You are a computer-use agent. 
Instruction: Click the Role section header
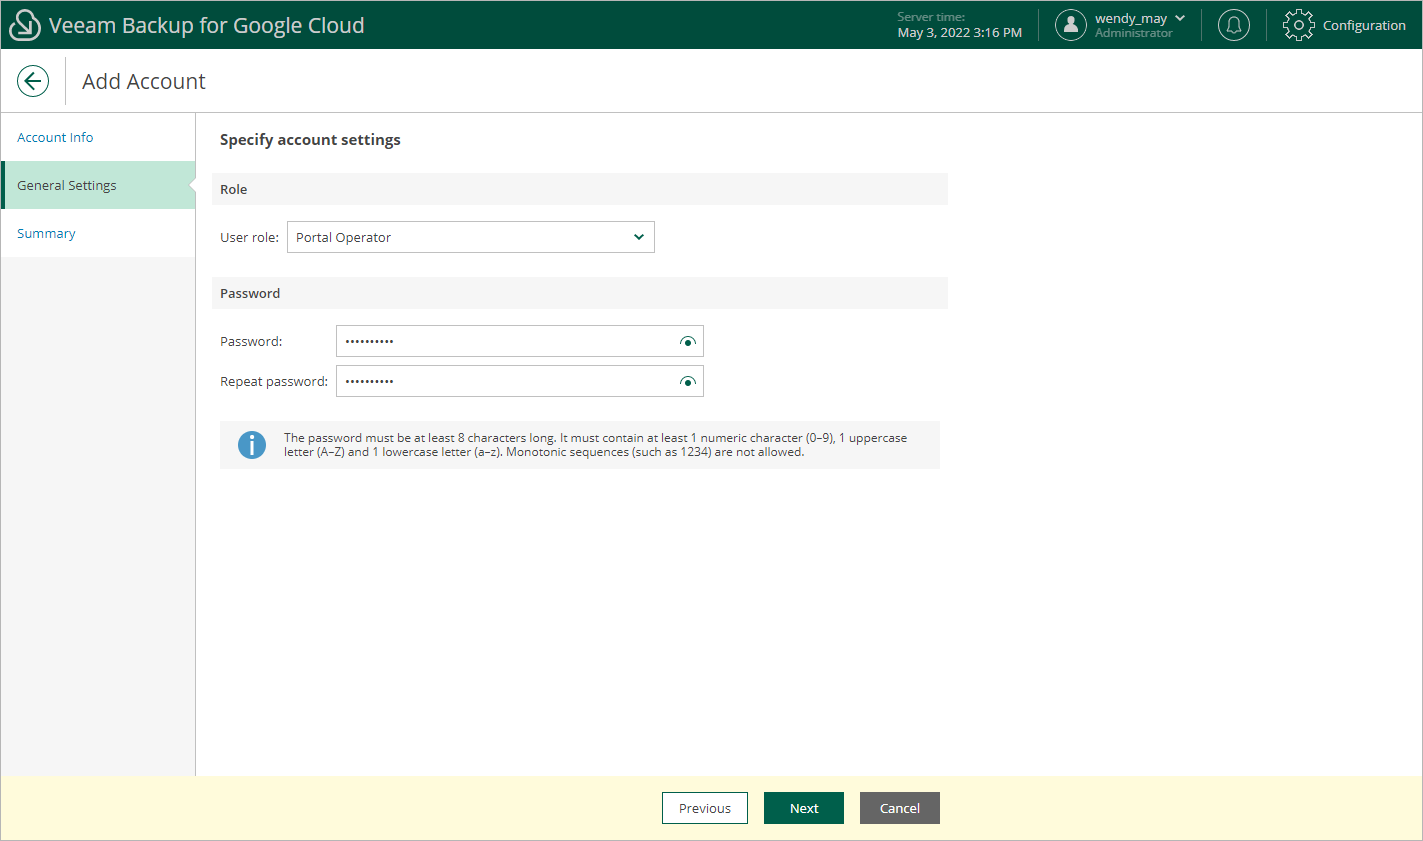[x=580, y=189]
